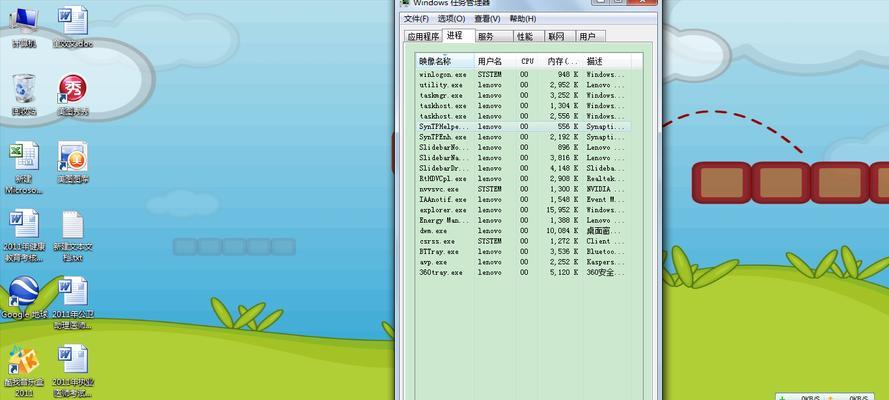
Task: Launch the red Meitu Xiuxiu (秀) shortcut
Action: click(x=73, y=95)
